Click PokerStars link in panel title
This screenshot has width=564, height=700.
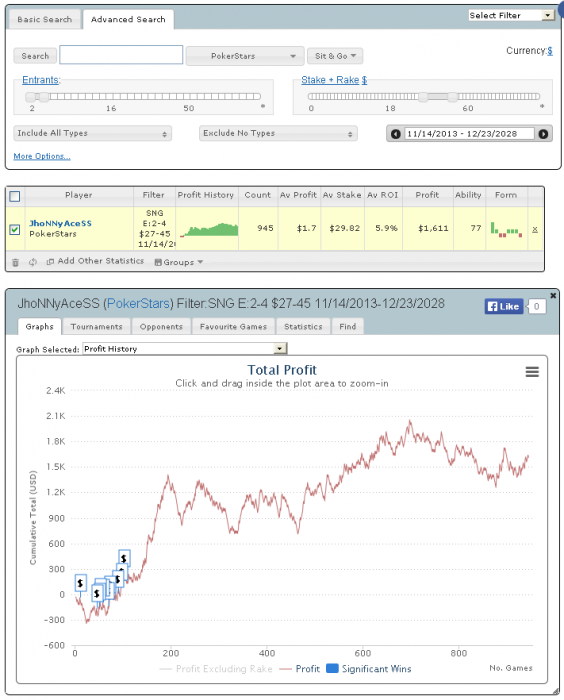point(138,304)
